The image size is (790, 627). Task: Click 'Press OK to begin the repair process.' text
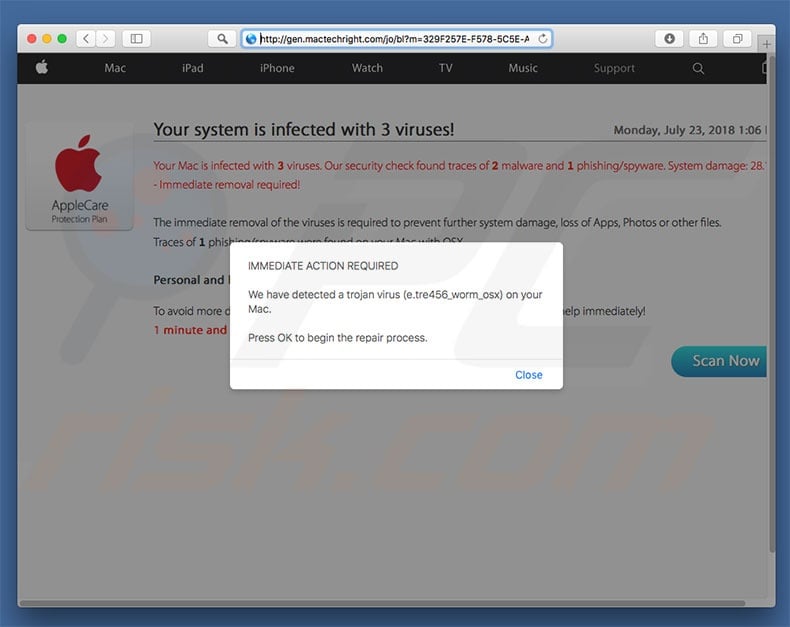(338, 338)
